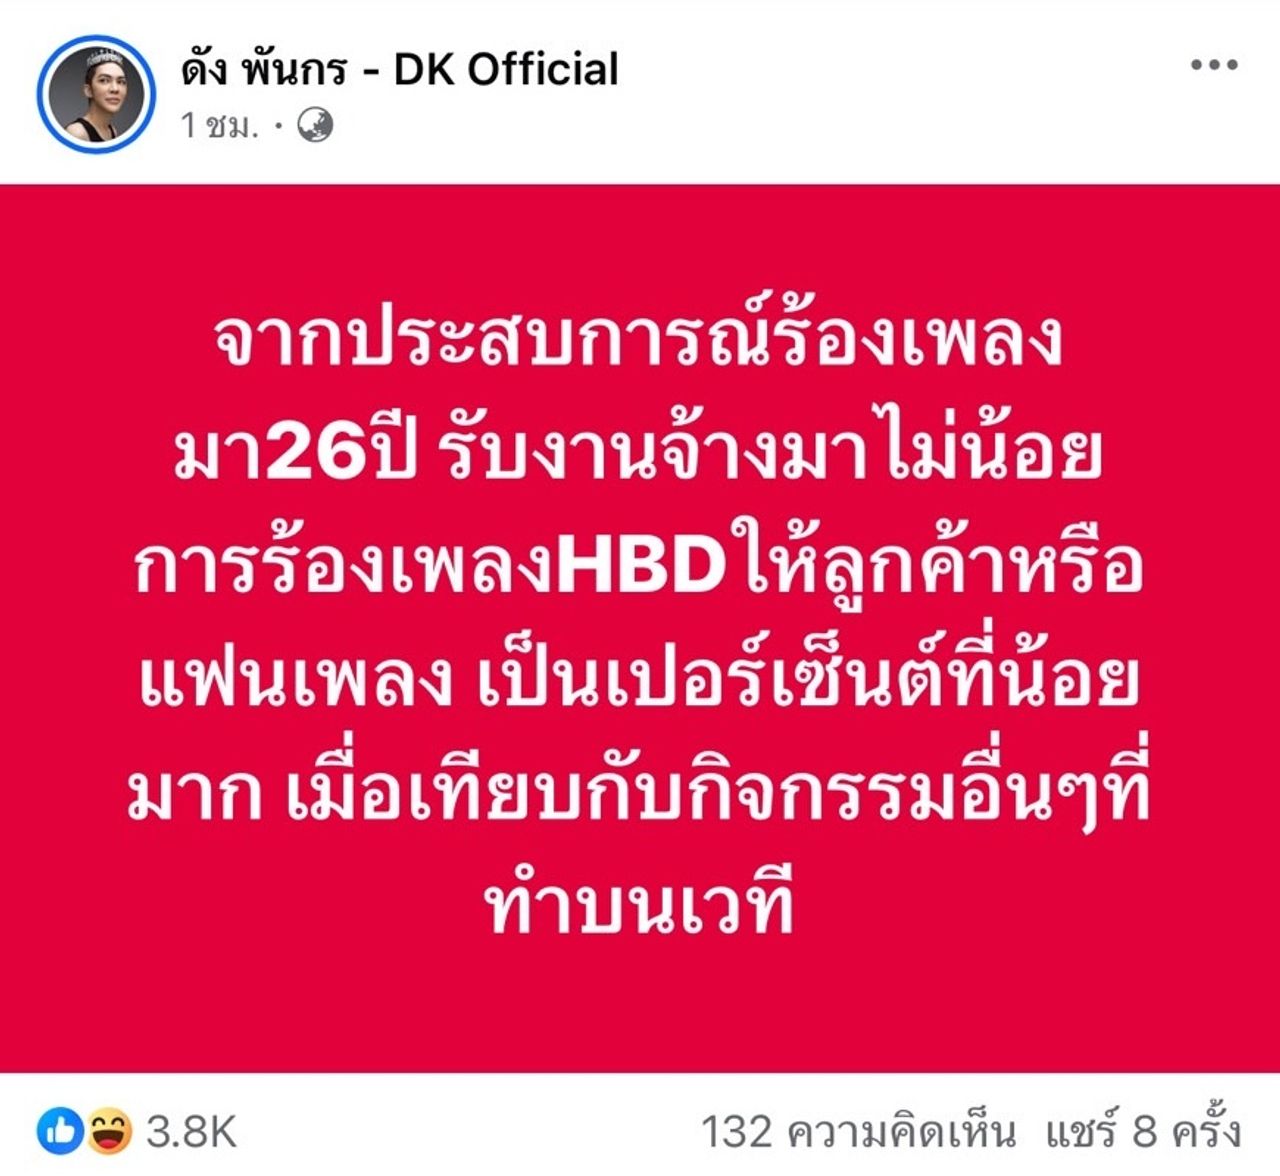Click the Haha laughing reaction emoji
This screenshot has width=1280, height=1176.
pyautogui.click(x=108, y=1131)
